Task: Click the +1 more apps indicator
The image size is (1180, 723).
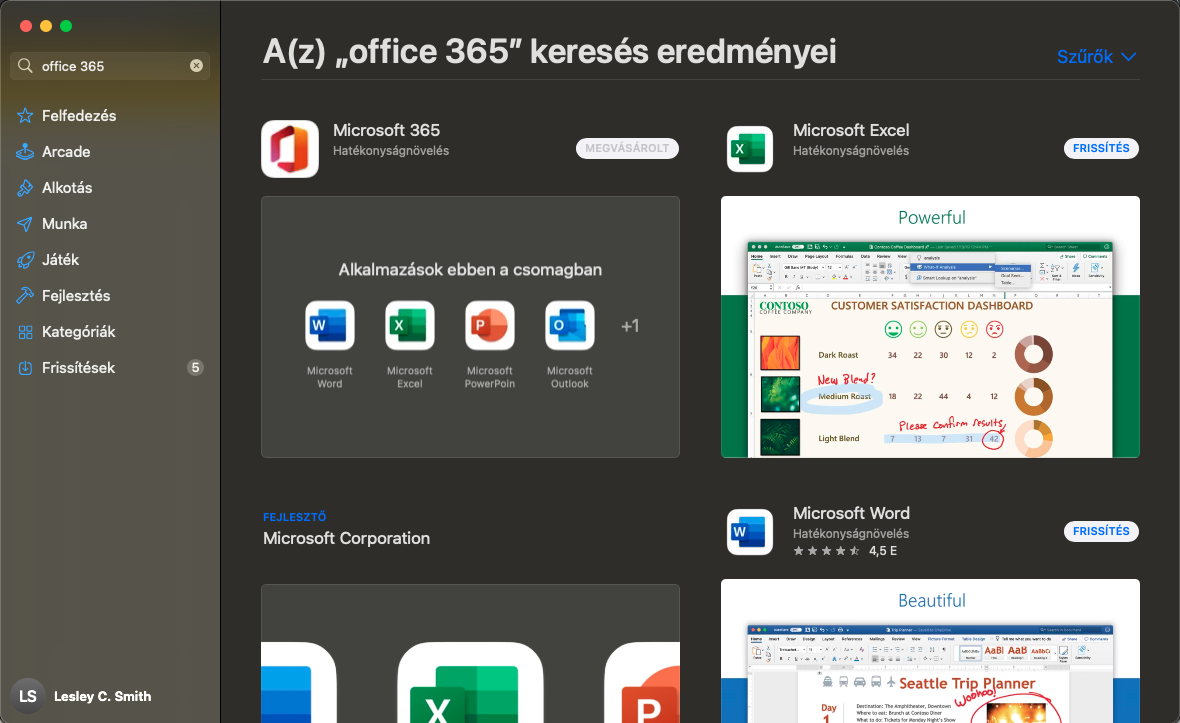Action: point(630,326)
